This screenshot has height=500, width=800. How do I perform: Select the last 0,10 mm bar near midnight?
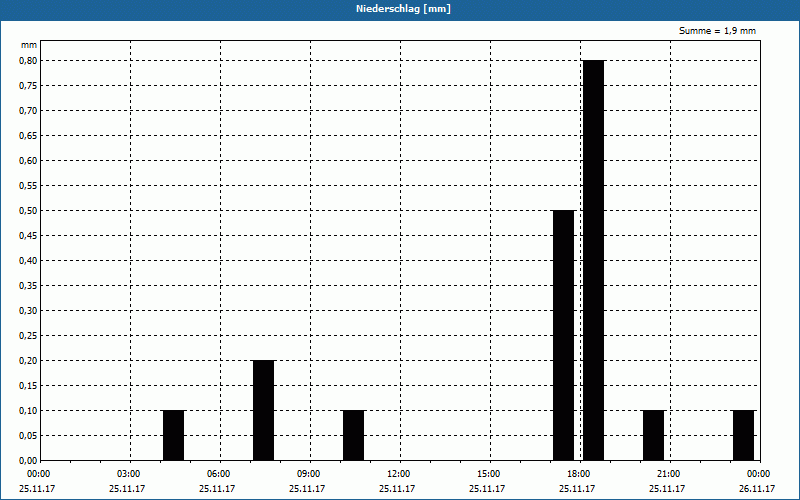[x=743, y=435]
